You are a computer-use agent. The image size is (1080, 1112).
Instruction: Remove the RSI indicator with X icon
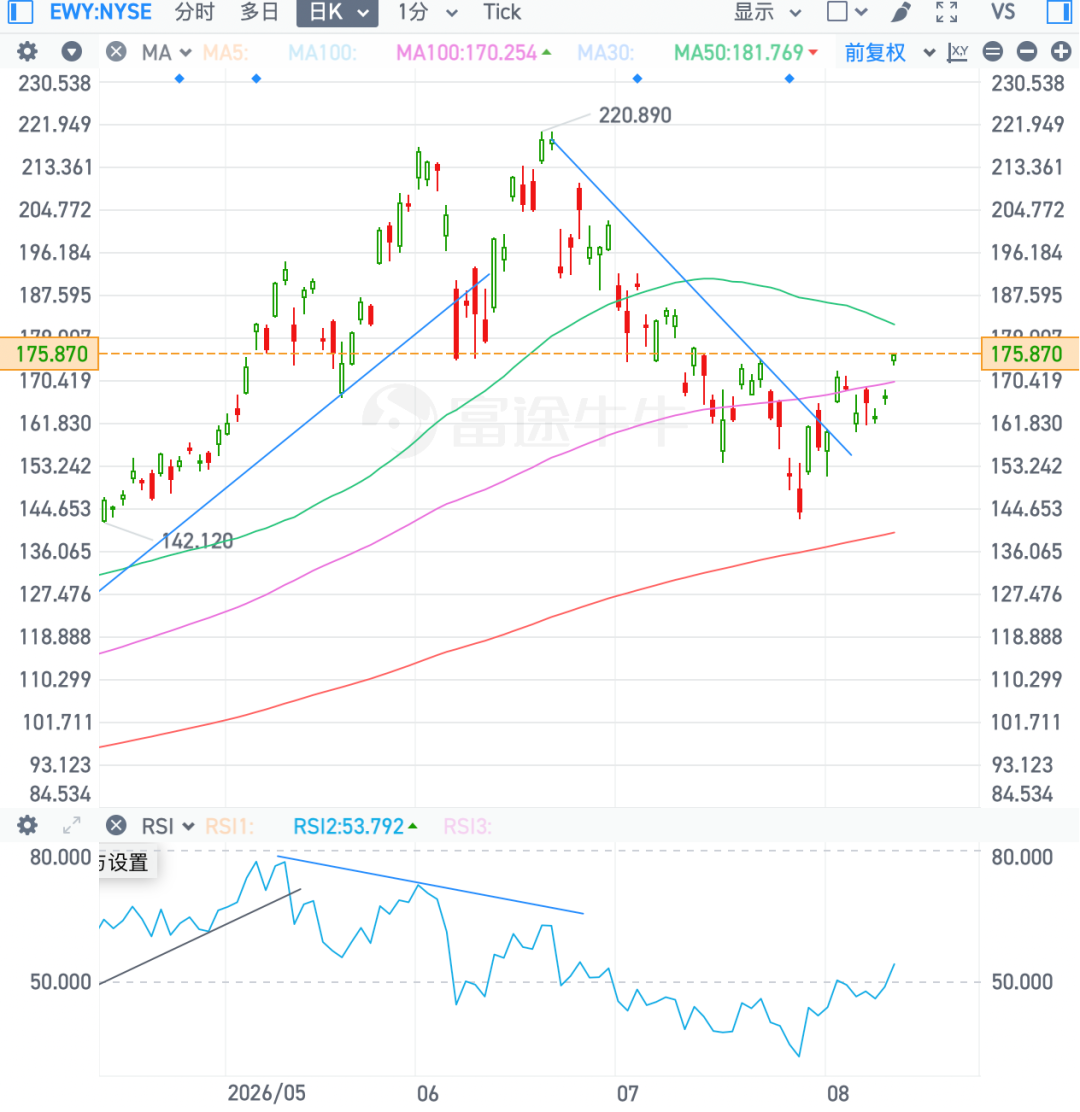[x=116, y=825]
